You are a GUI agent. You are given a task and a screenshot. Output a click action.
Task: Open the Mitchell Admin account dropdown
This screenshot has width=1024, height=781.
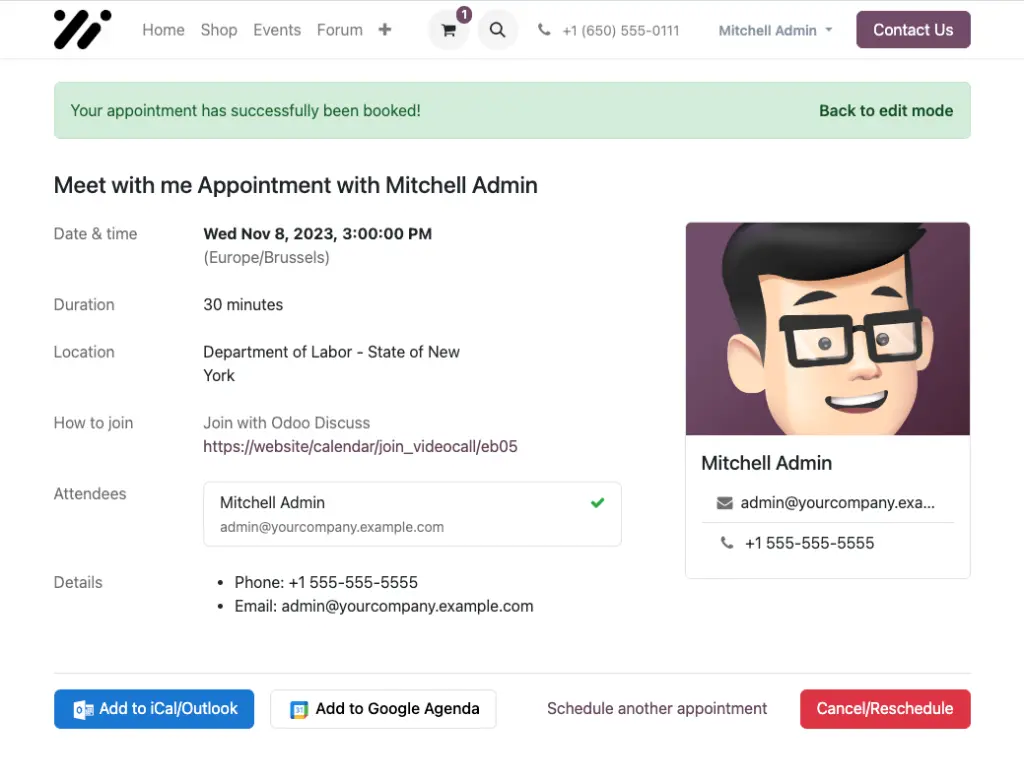pos(768,30)
